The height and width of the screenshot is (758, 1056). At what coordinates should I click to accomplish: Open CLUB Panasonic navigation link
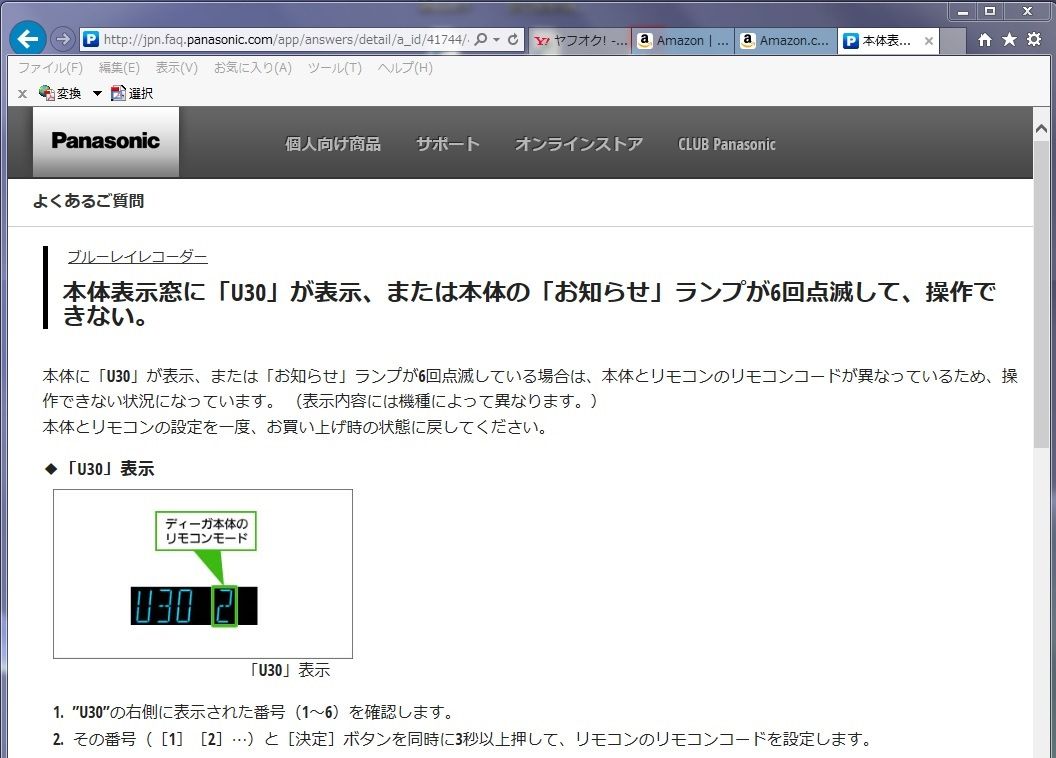click(727, 144)
